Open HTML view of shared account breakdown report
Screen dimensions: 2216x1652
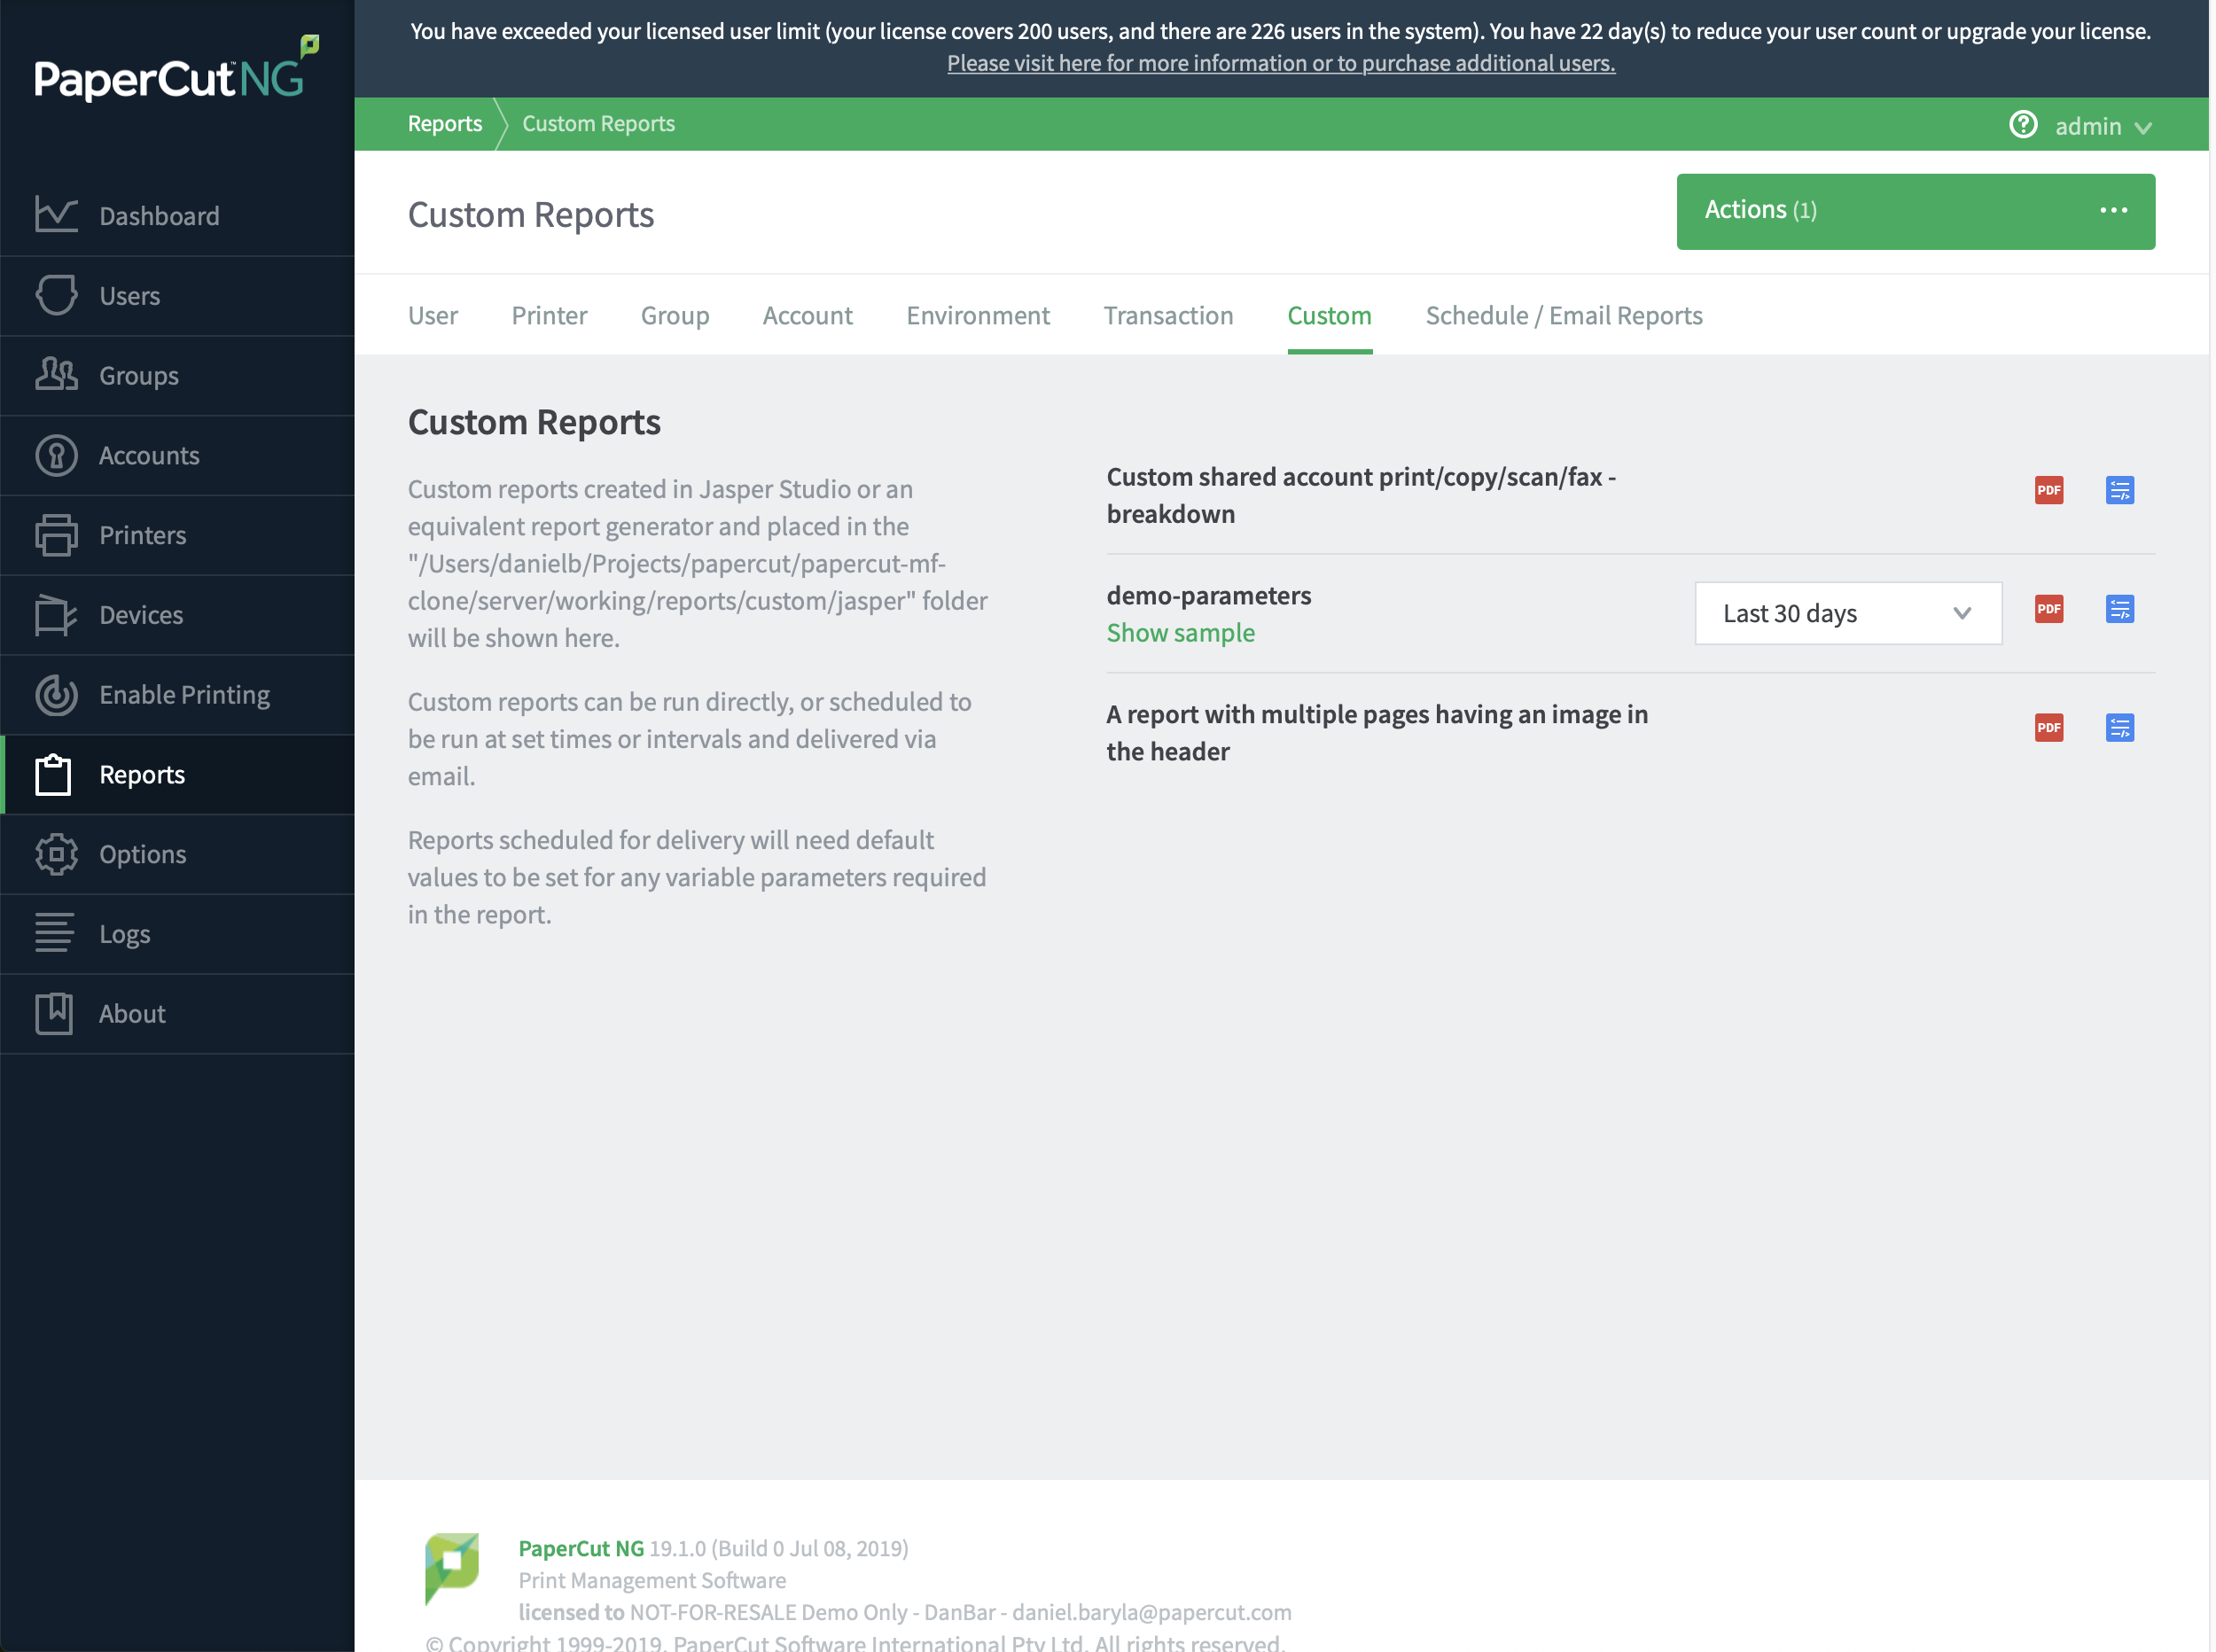pos(2120,490)
